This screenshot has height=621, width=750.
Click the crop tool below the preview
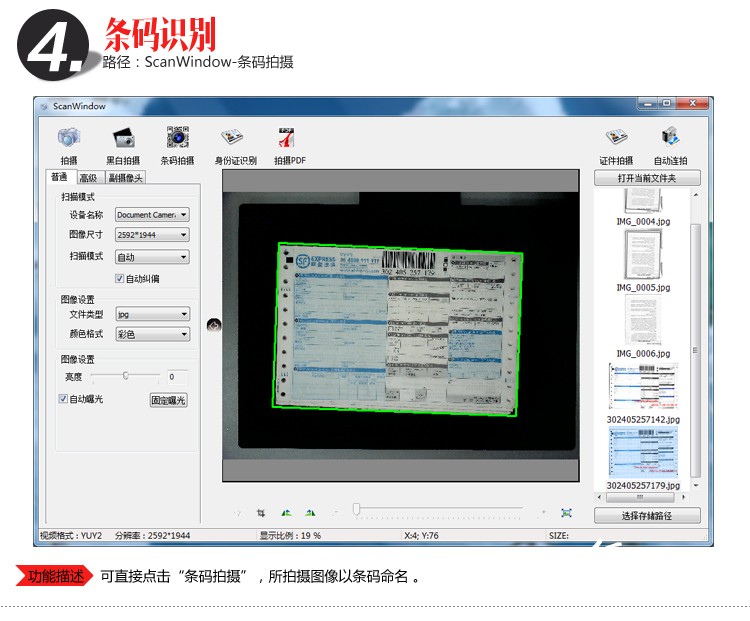[261, 512]
